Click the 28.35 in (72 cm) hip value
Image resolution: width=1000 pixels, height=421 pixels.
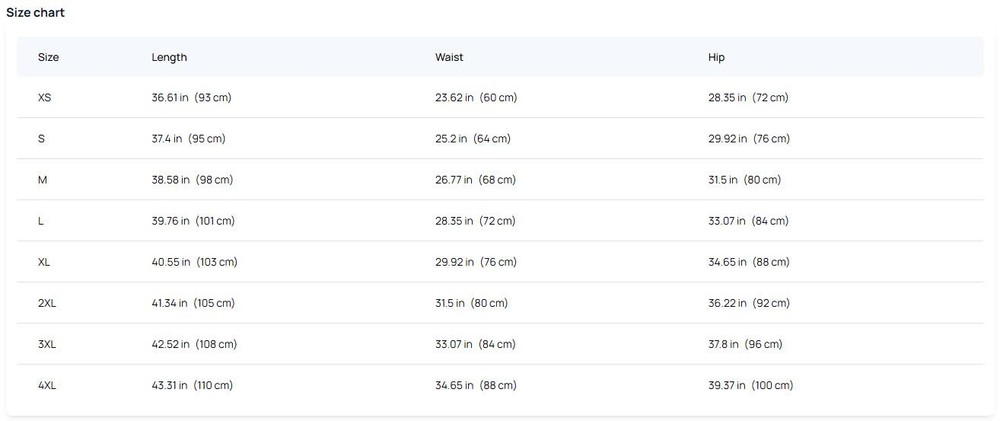[748, 98]
